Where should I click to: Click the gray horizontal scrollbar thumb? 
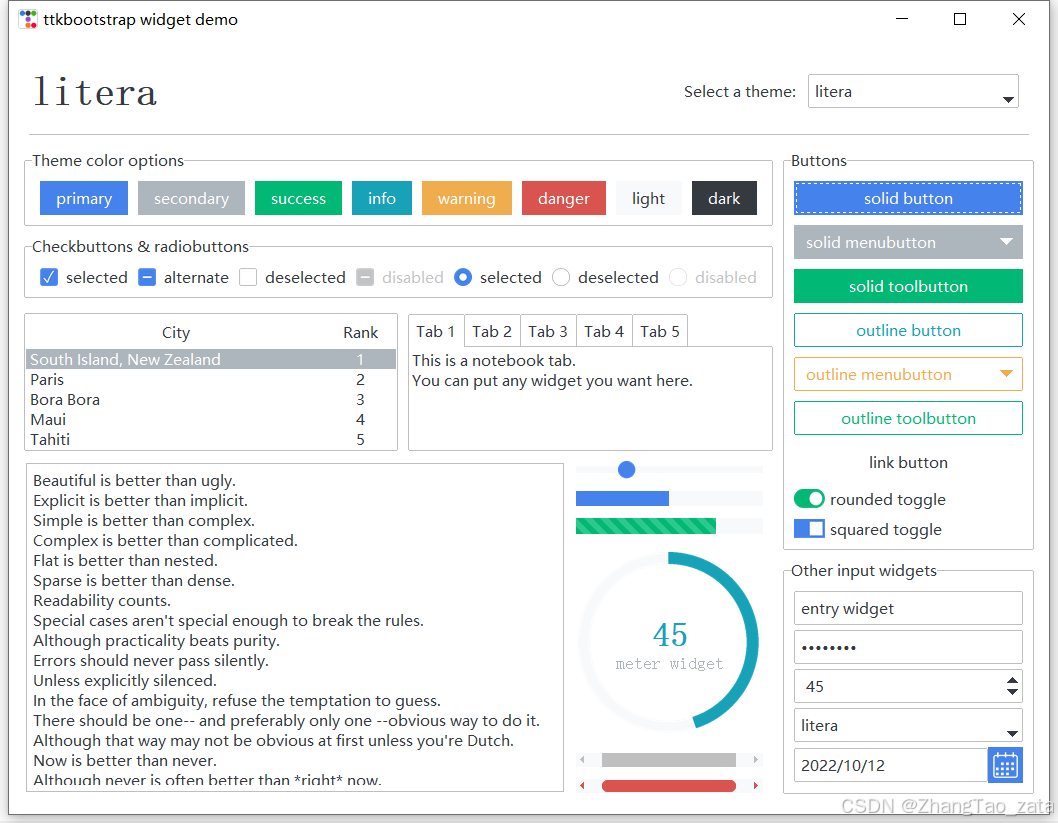click(669, 760)
